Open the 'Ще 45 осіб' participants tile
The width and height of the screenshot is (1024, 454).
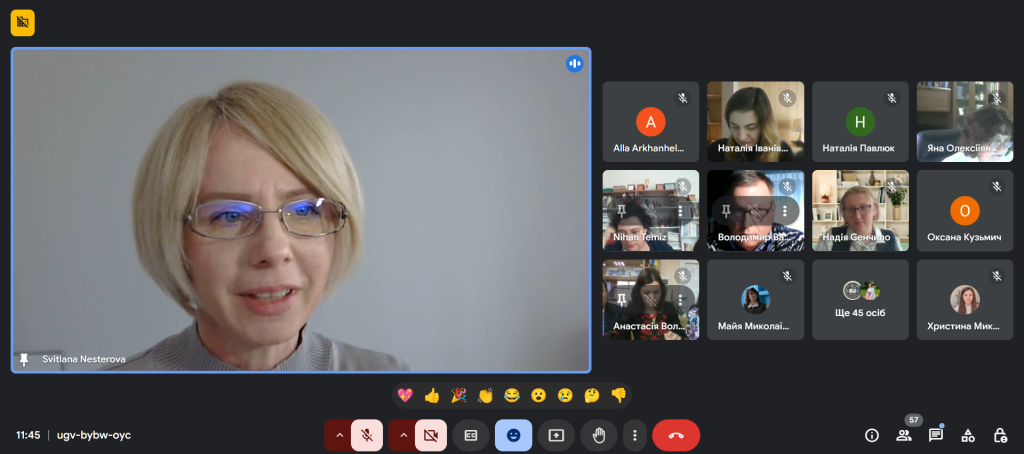pos(860,300)
